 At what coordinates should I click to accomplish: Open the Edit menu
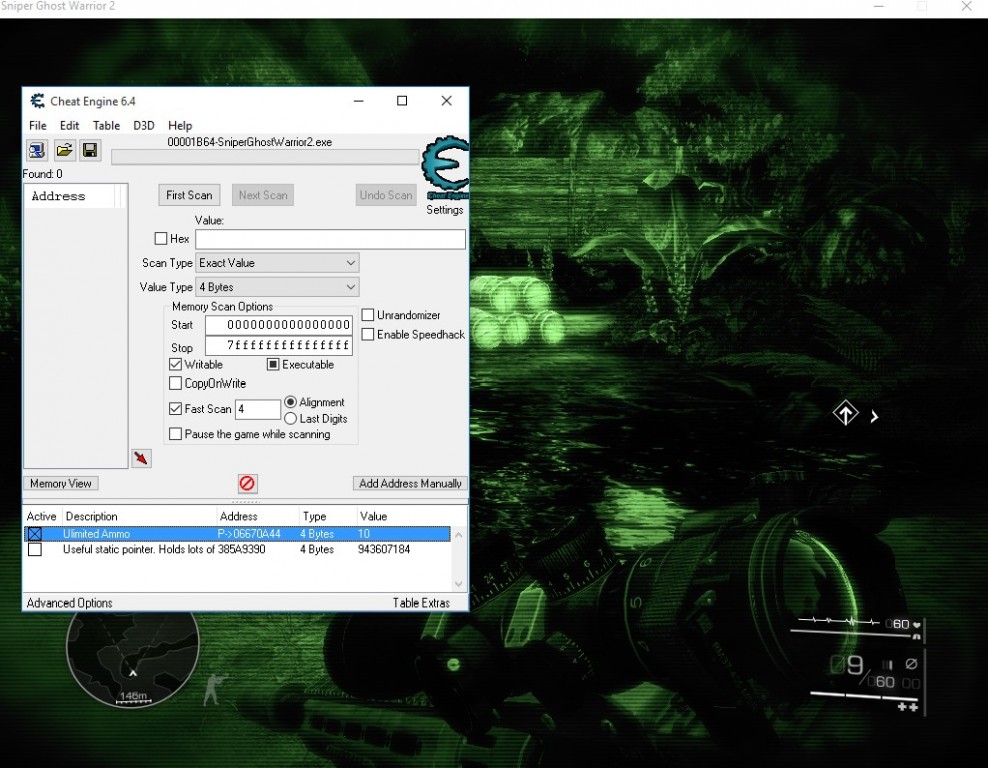click(x=69, y=125)
